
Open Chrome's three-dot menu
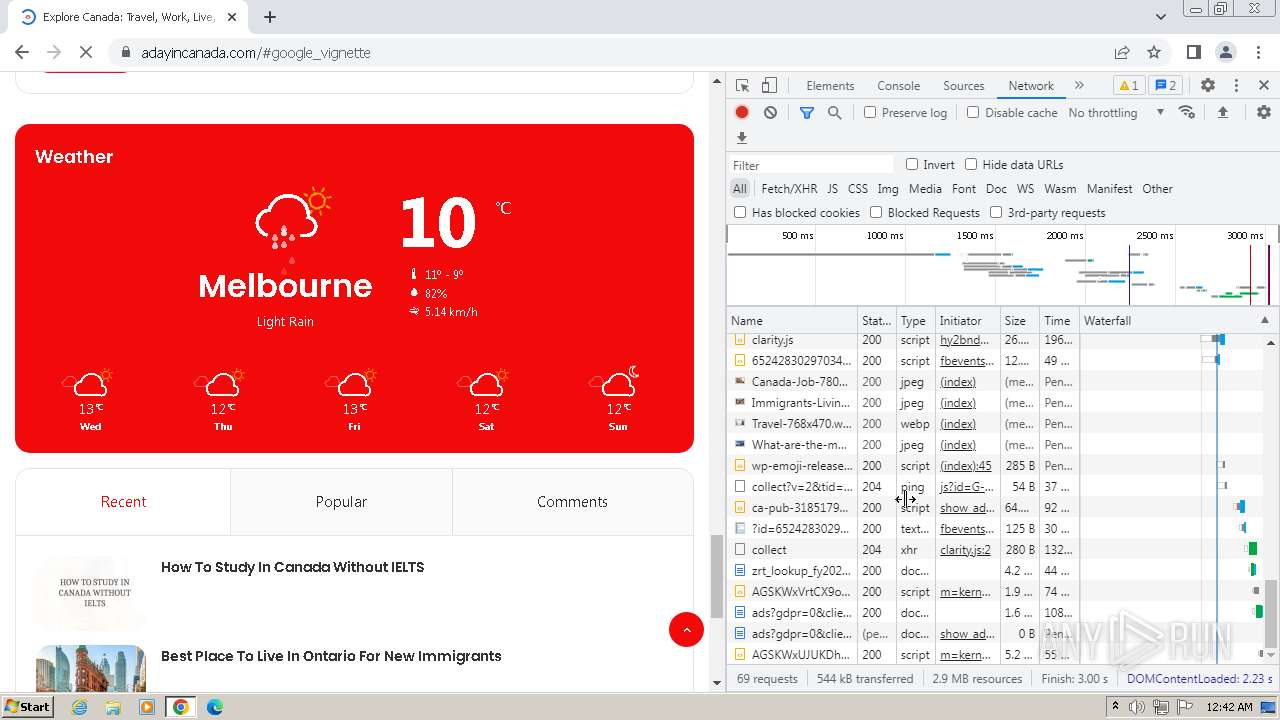tap(1256, 53)
